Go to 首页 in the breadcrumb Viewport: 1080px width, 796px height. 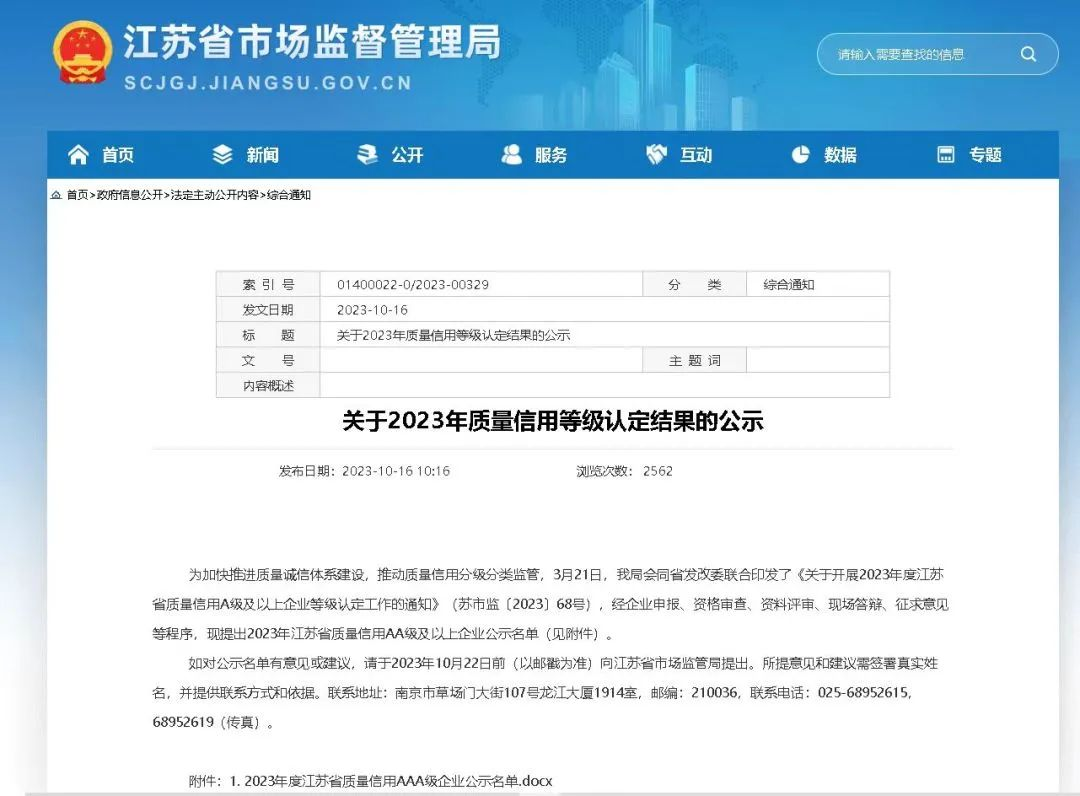click(77, 196)
